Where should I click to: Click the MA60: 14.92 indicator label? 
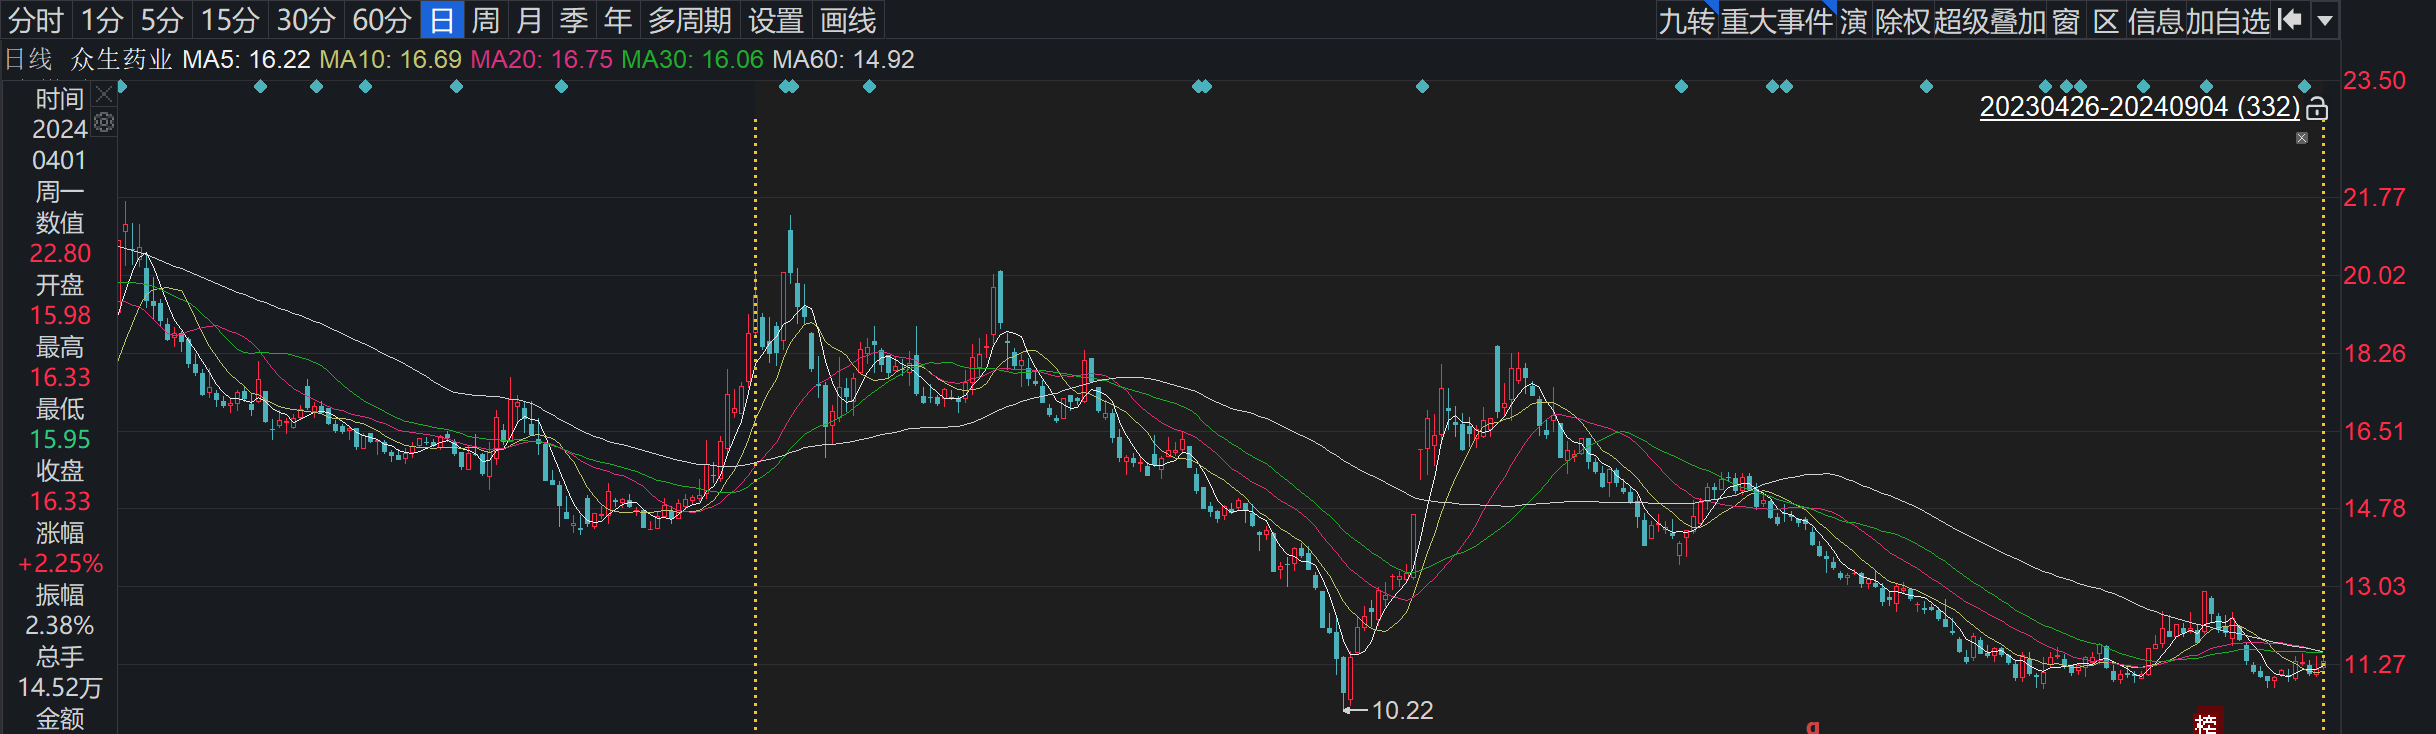coord(843,59)
